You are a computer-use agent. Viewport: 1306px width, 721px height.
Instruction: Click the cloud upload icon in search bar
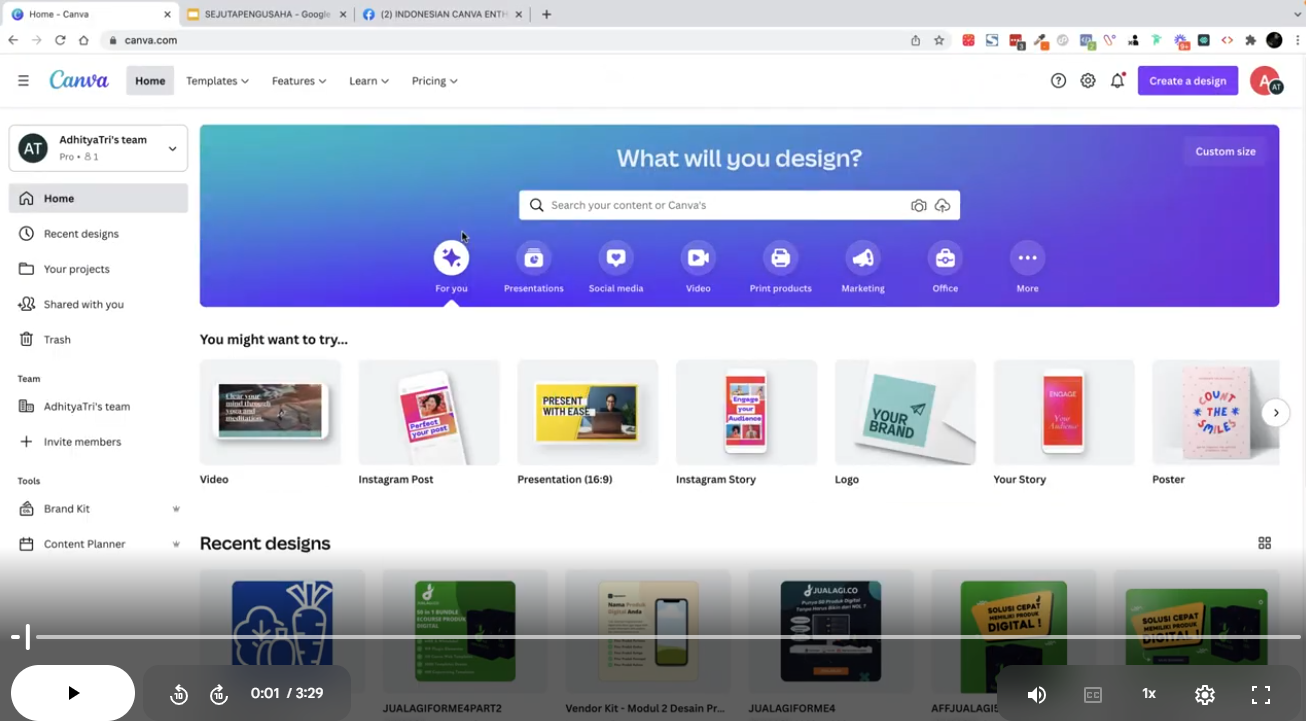pyautogui.click(x=943, y=205)
